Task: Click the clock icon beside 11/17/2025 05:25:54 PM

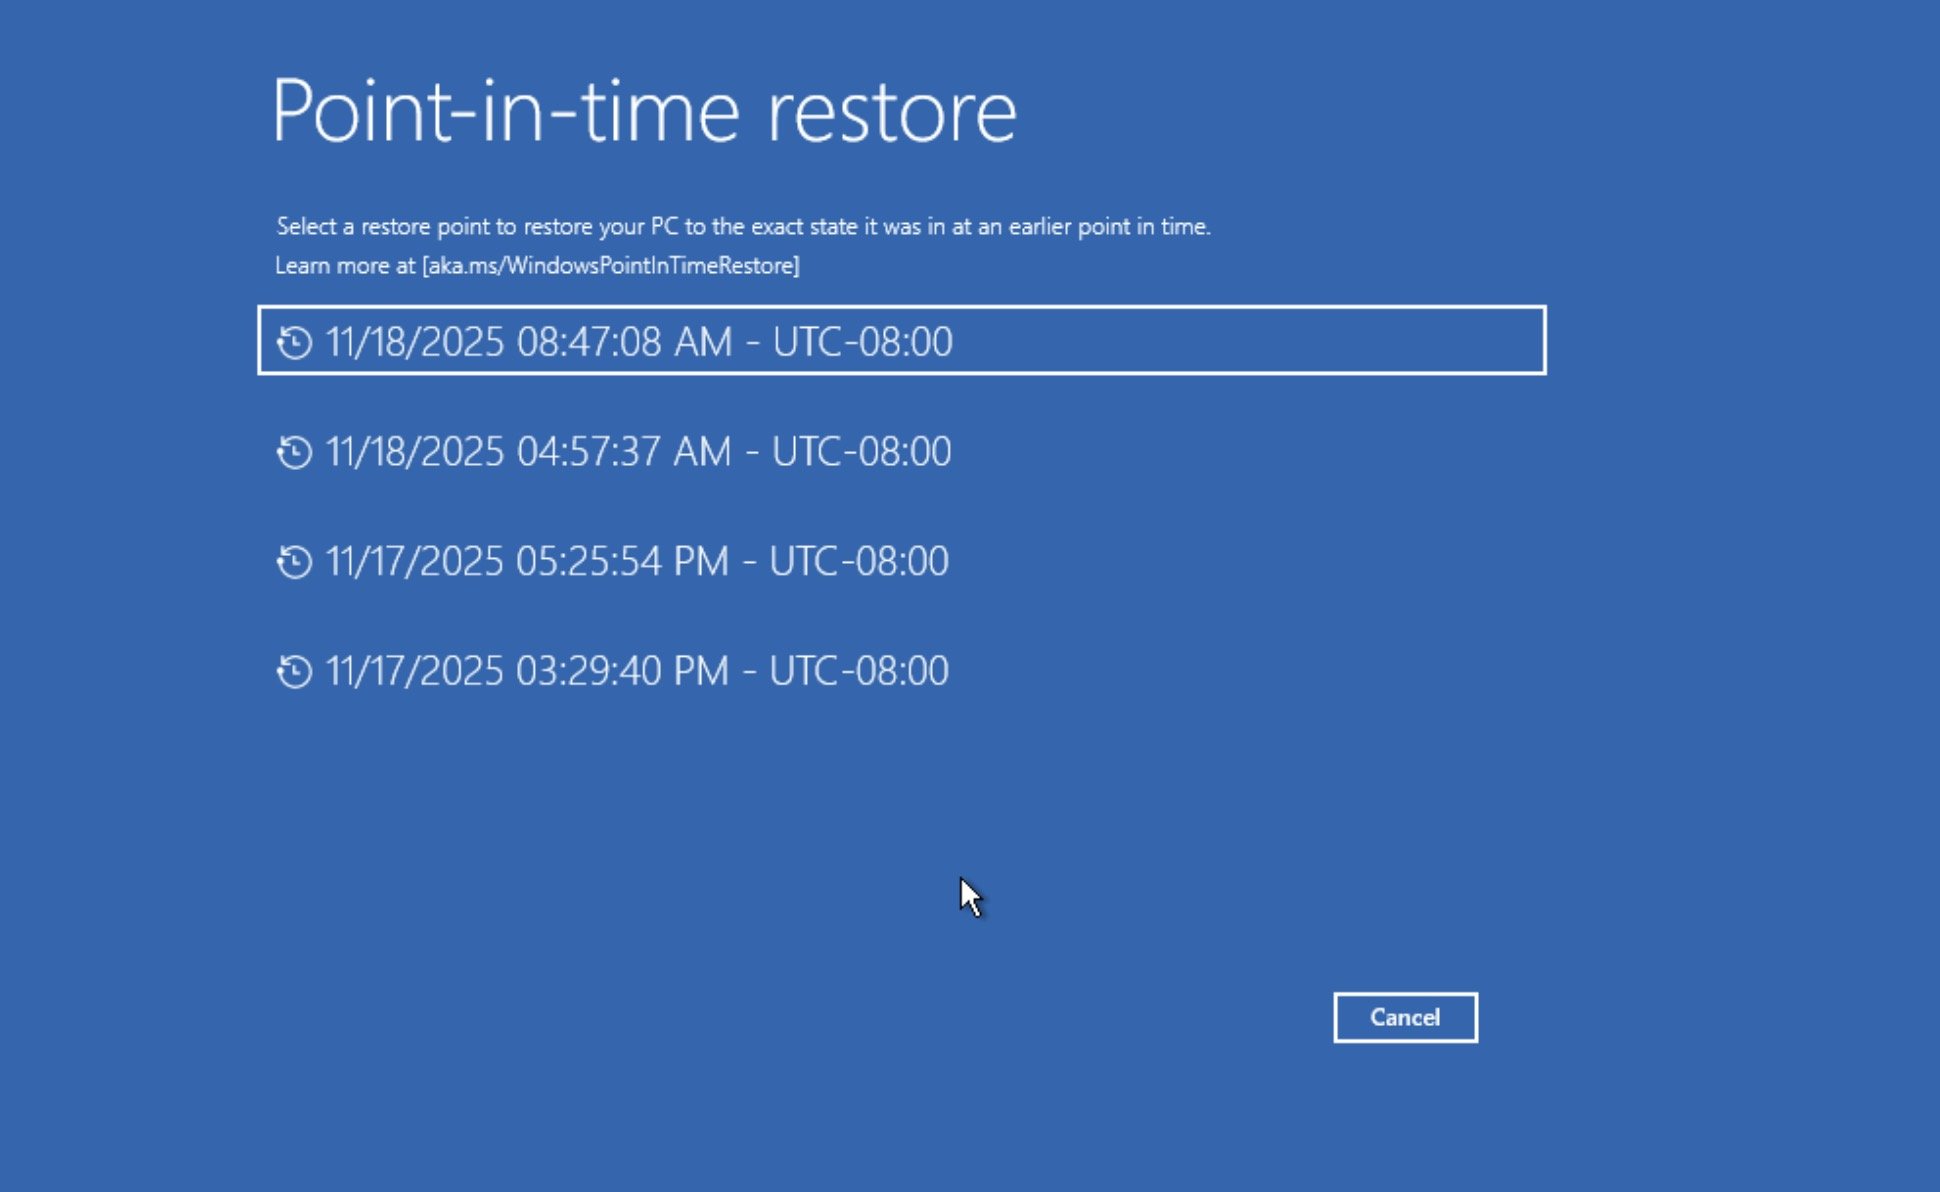Action: (293, 561)
